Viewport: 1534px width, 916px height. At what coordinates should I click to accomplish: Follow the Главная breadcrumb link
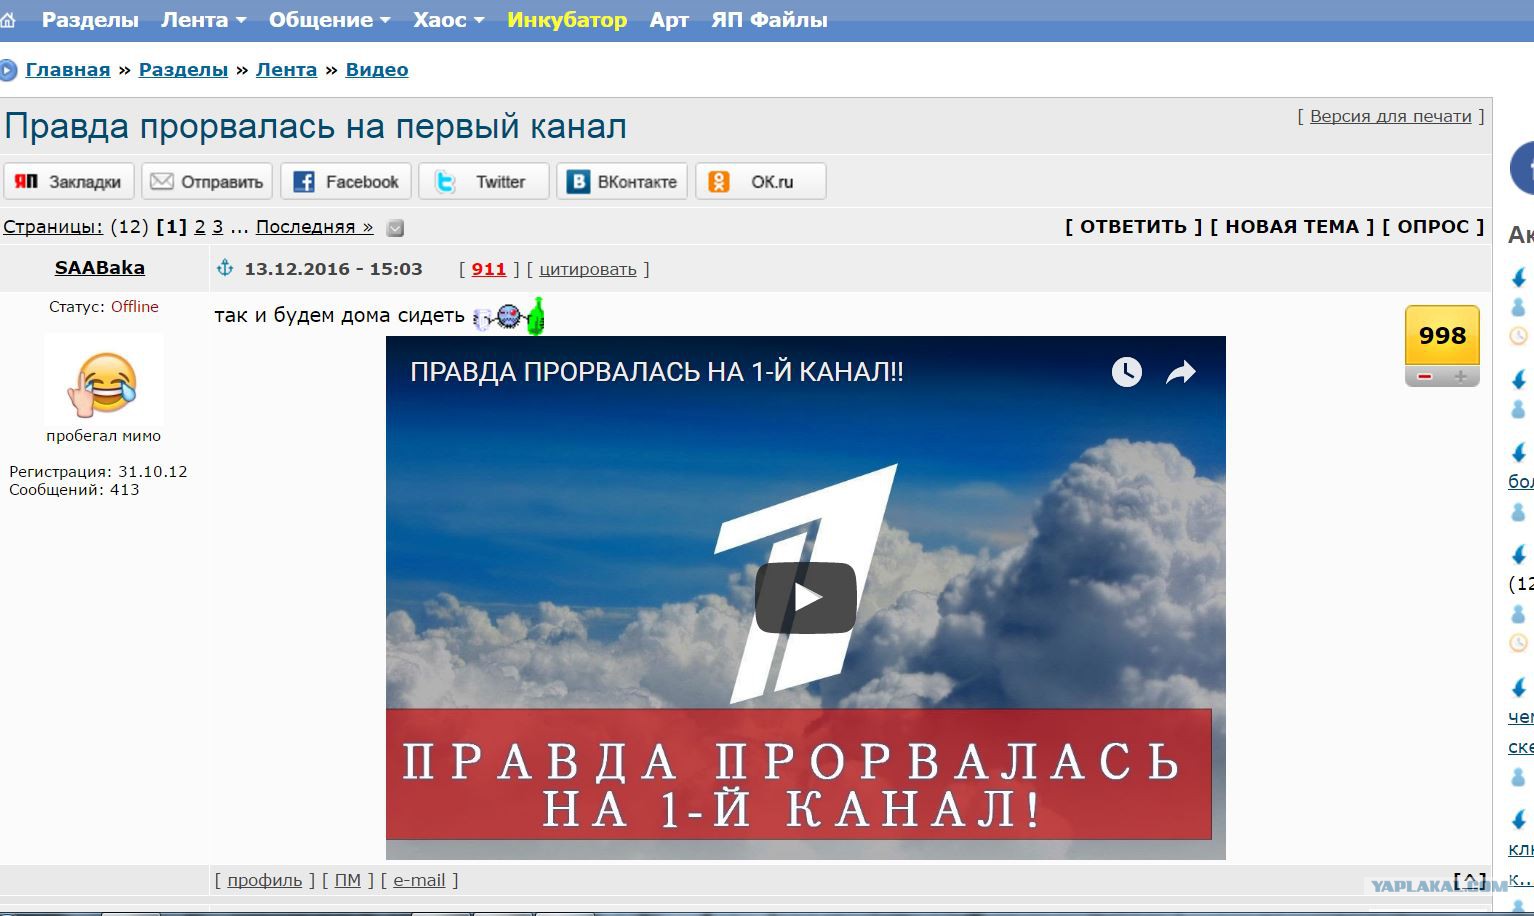[x=68, y=70]
